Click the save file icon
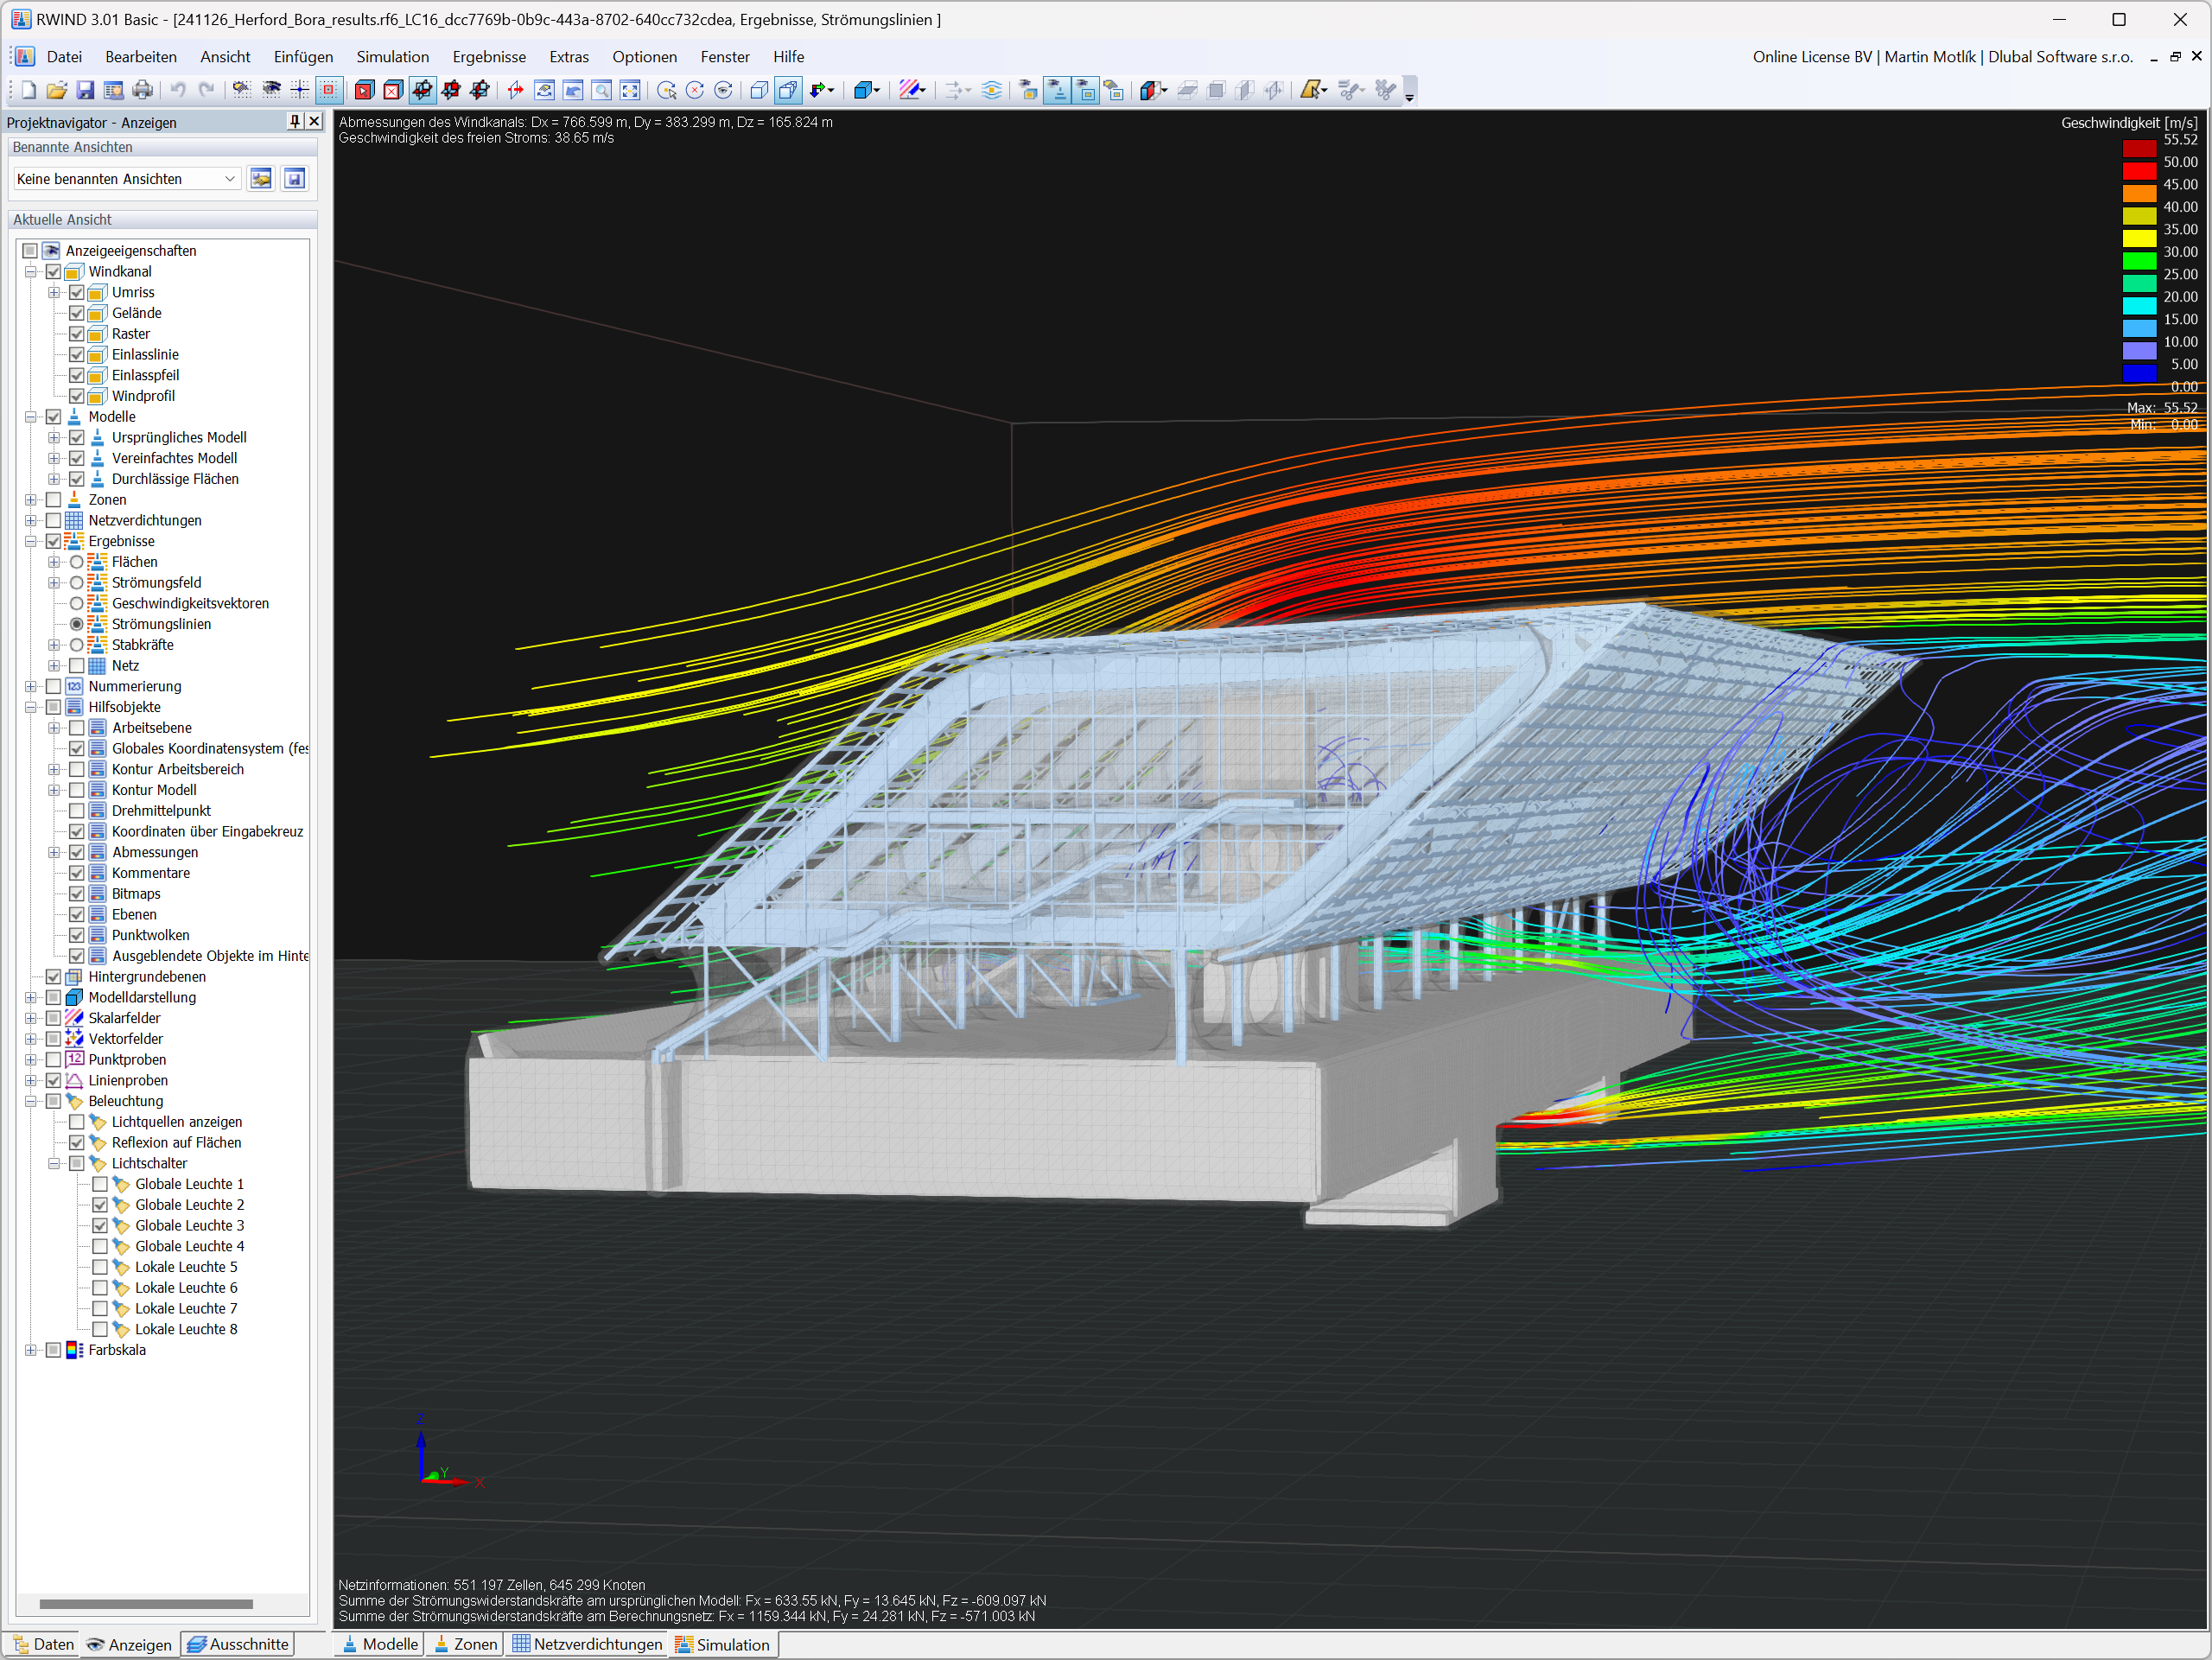 click(x=85, y=90)
